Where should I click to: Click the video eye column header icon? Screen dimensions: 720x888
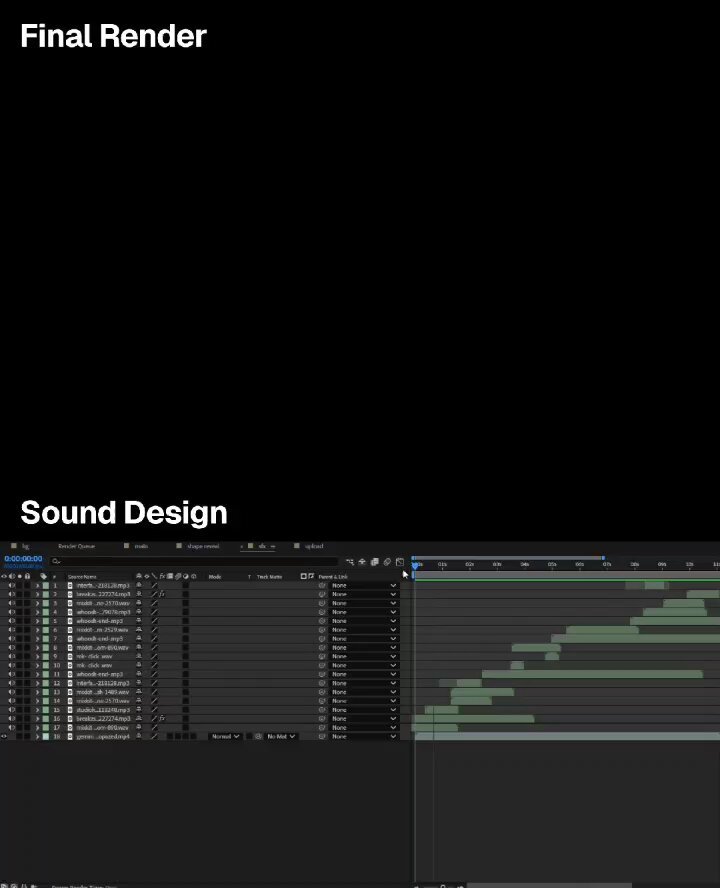click(4, 577)
